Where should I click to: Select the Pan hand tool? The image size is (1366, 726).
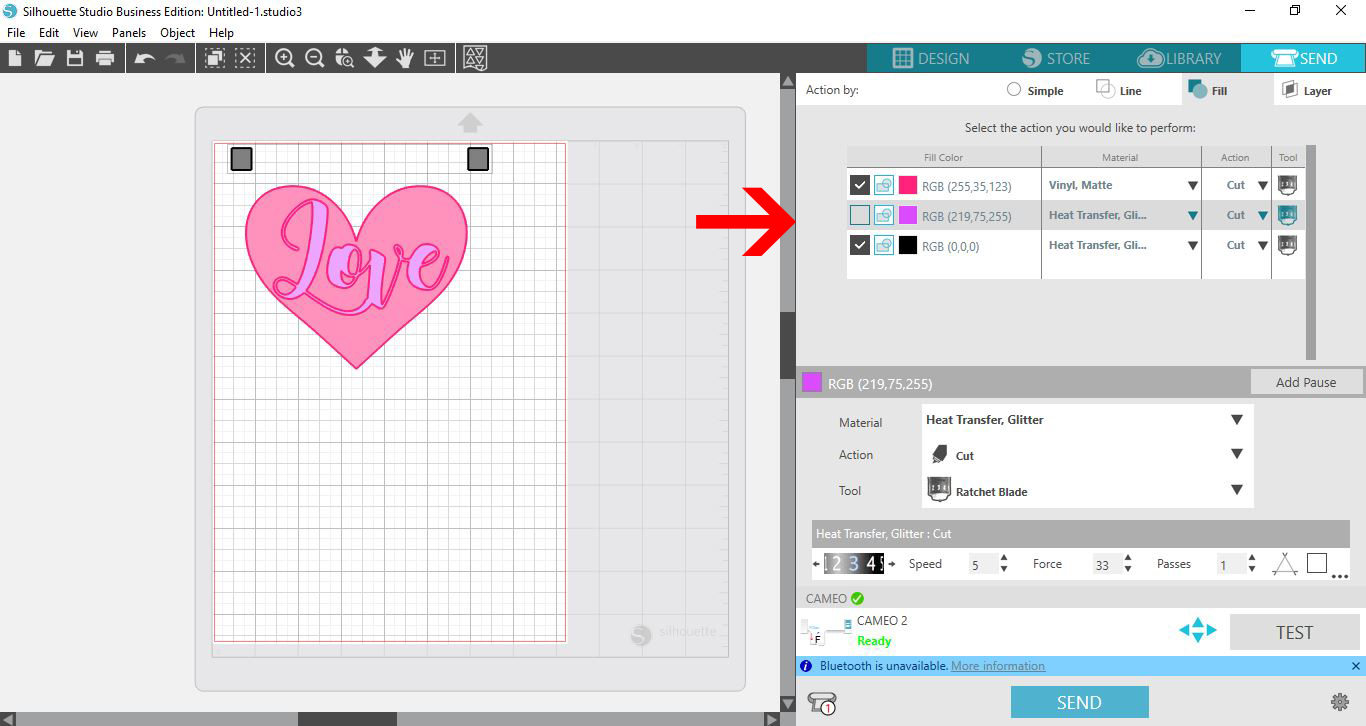[405, 58]
